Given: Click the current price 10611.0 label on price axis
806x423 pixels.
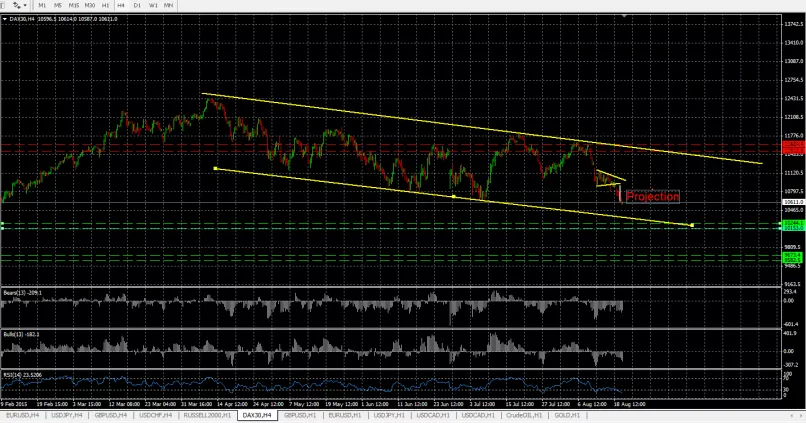Looking at the screenshot, I should pos(793,203).
